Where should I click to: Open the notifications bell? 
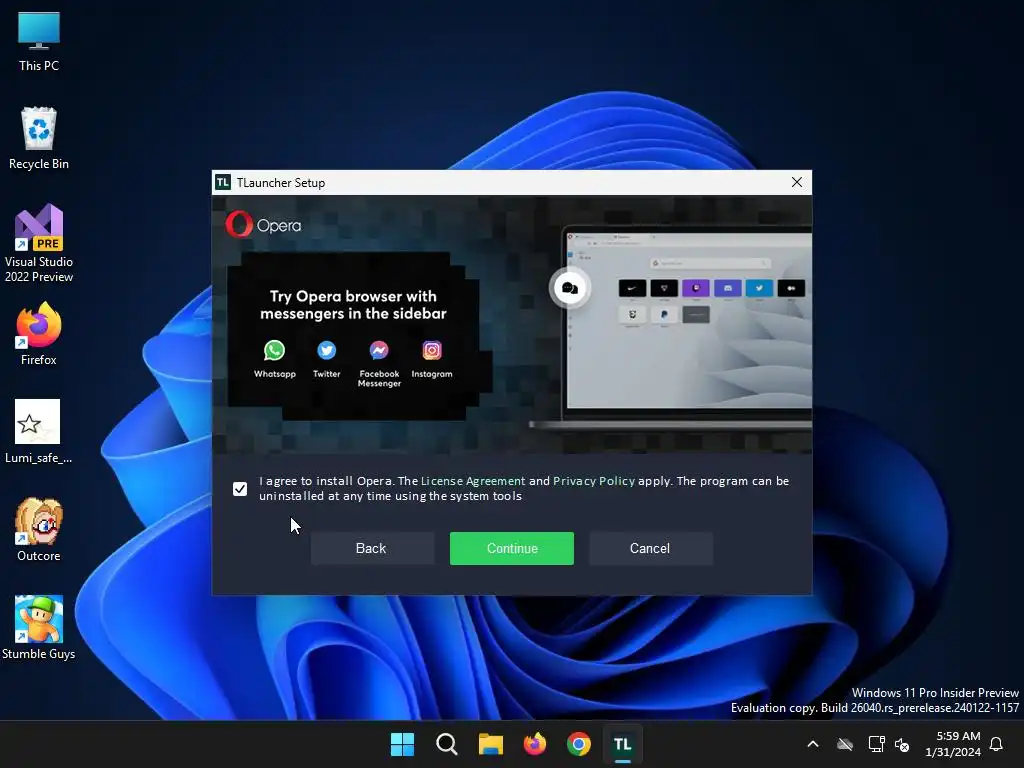click(x=997, y=744)
